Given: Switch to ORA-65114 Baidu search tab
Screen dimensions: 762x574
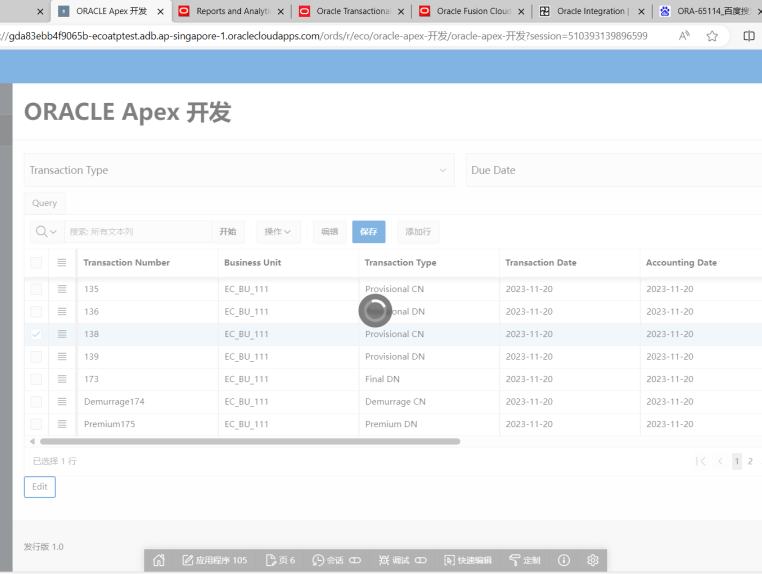Looking at the screenshot, I should coord(710,11).
